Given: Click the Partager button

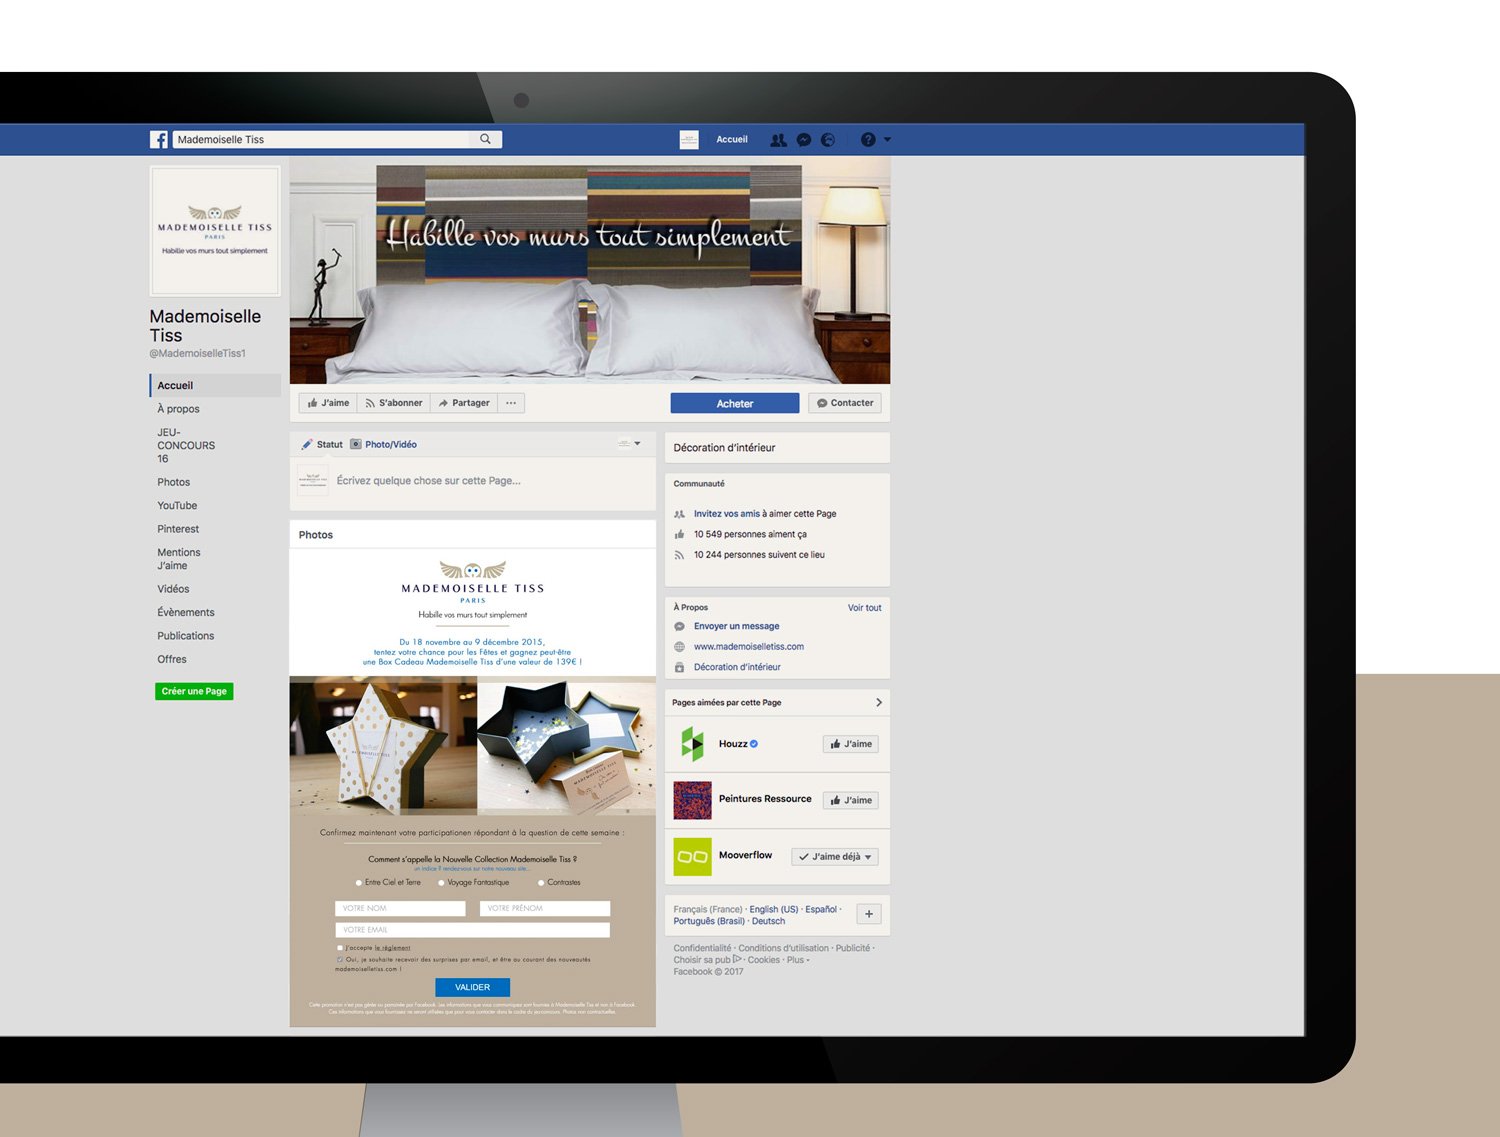Looking at the screenshot, I should click(x=464, y=403).
